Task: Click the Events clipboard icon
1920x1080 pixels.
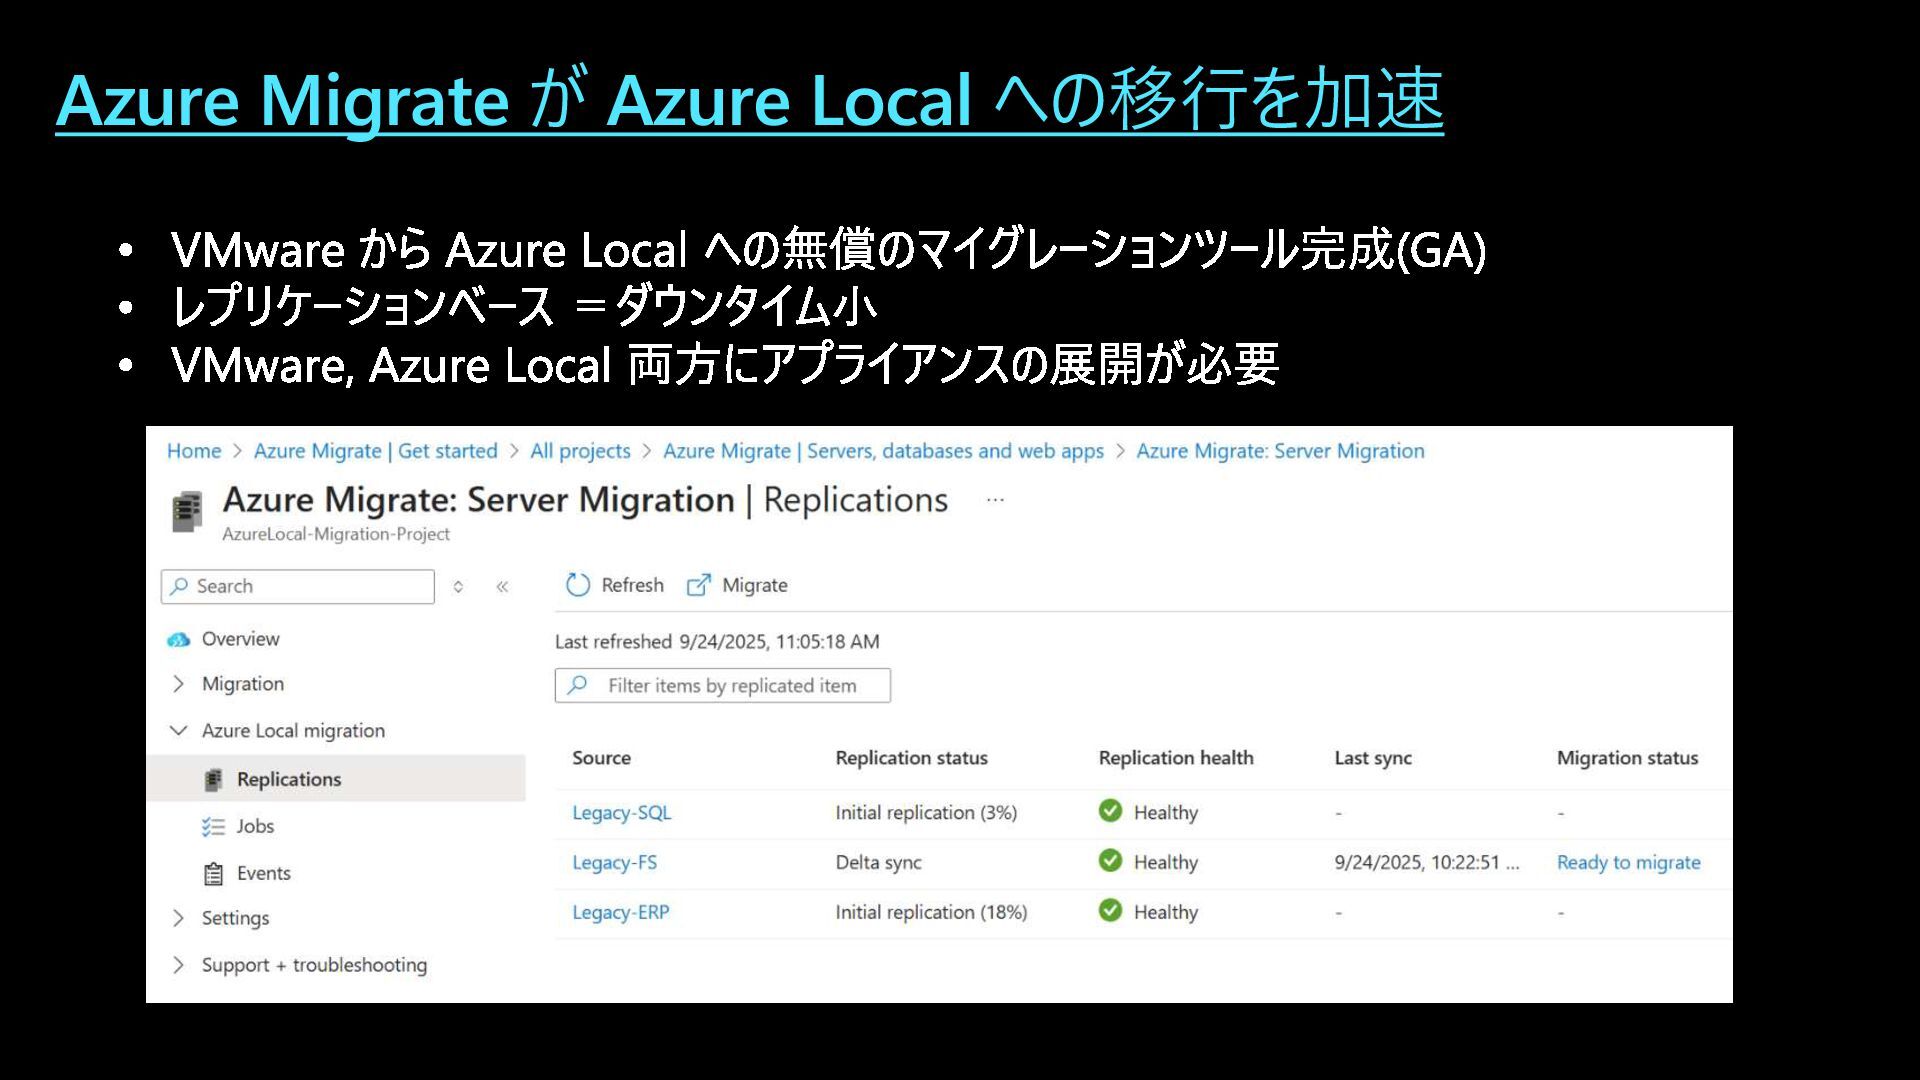Action: [213, 874]
